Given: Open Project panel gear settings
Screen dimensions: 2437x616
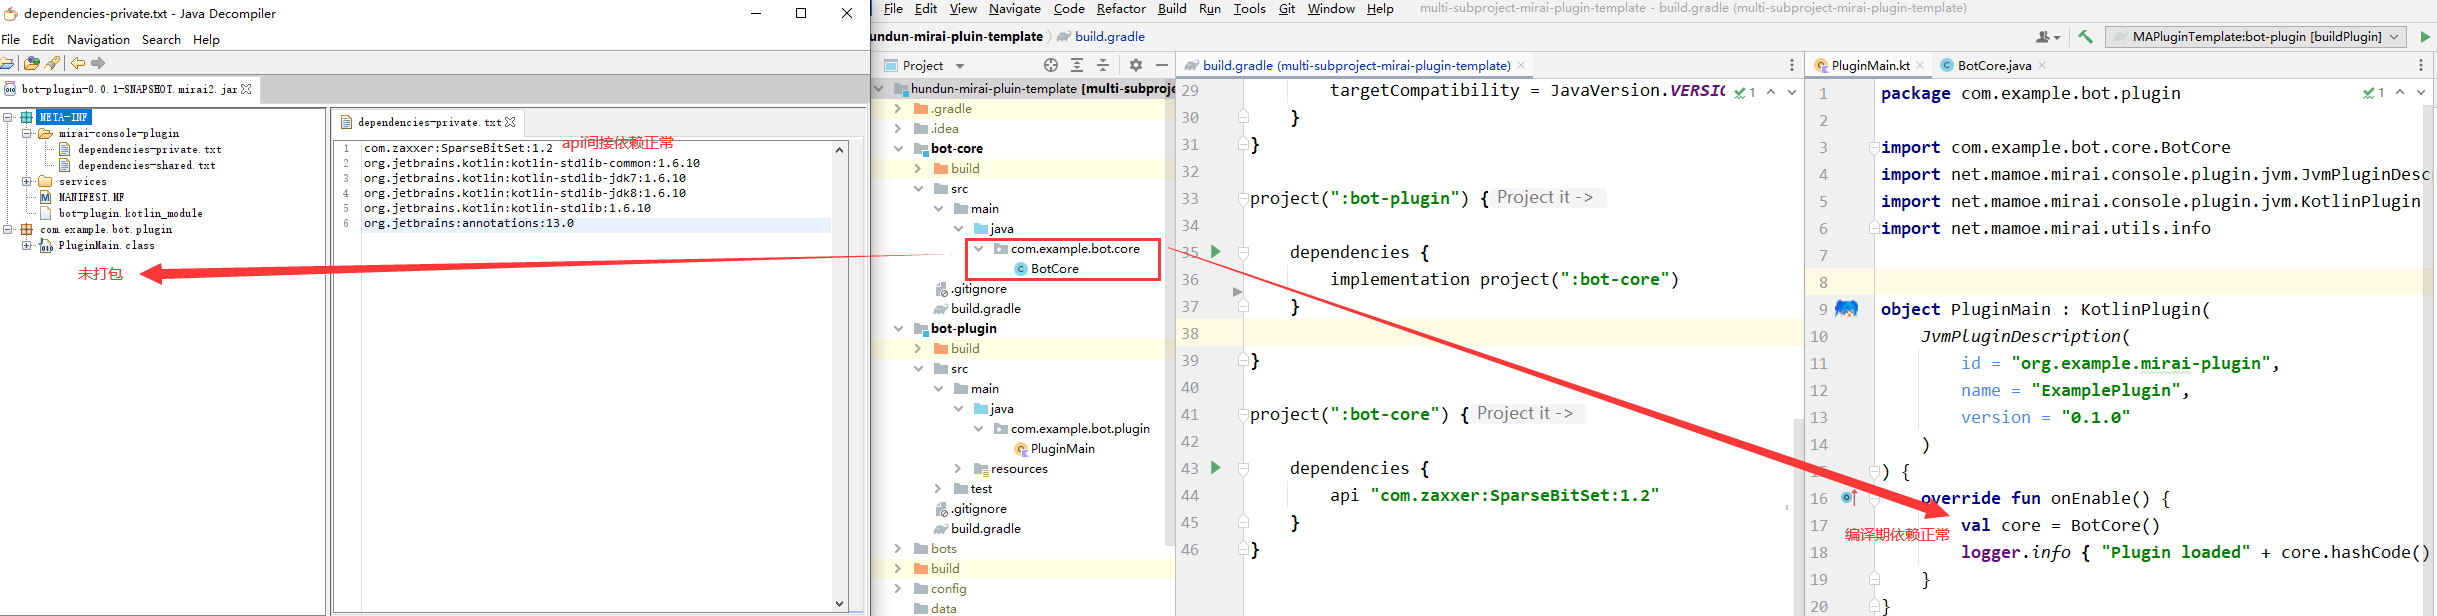Looking at the screenshot, I should click(1136, 65).
